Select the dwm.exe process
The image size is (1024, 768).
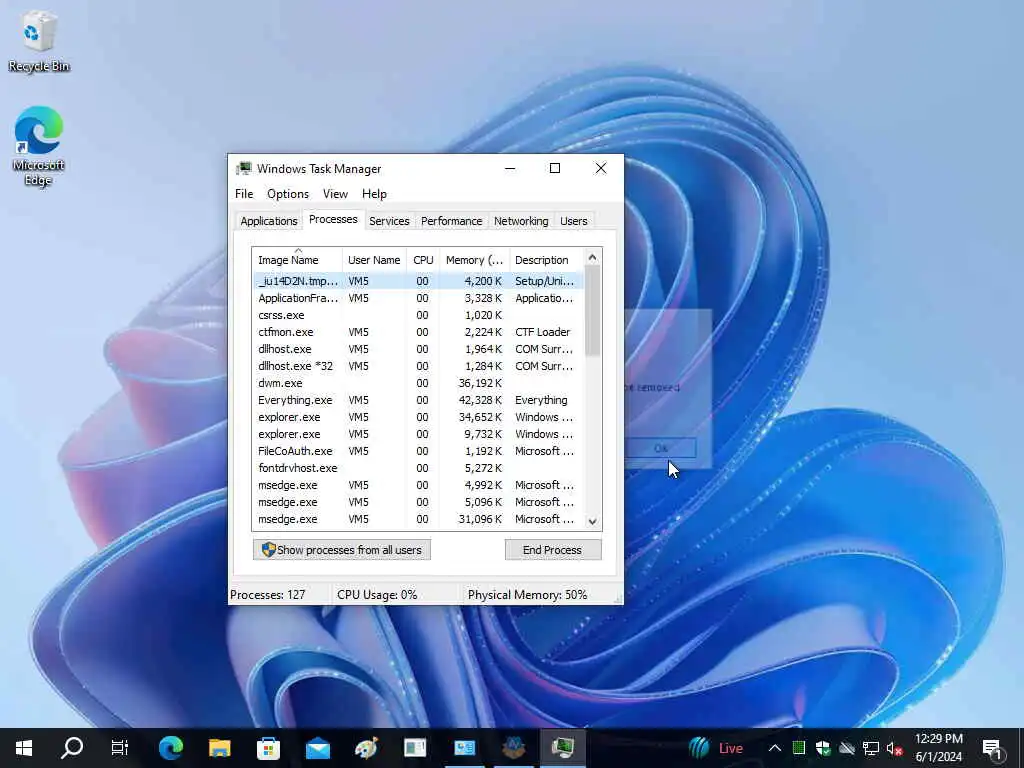(418, 383)
